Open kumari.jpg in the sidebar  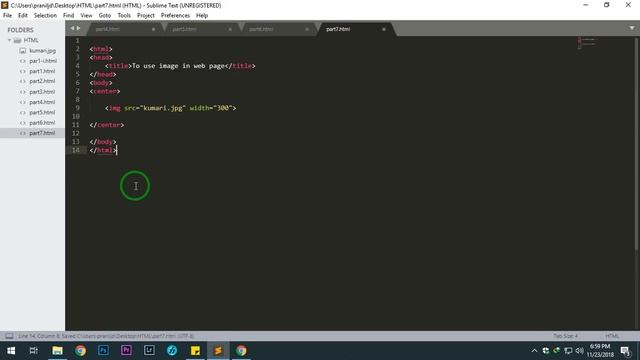click(x=42, y=51)
